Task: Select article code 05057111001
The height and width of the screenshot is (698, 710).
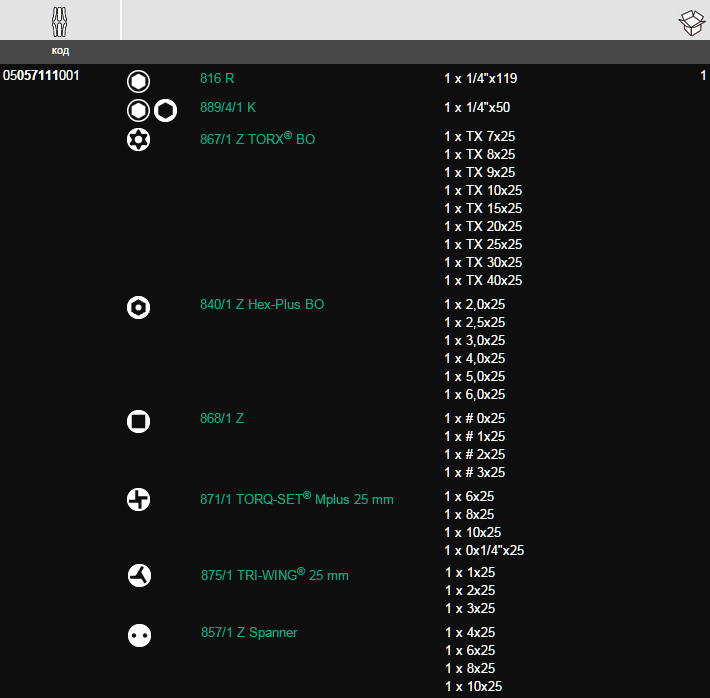Action: 41,76
